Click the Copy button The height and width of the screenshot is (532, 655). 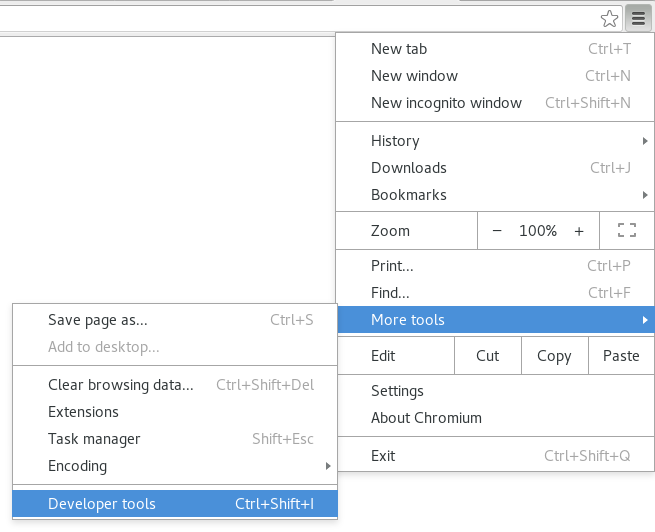tap(553, 356)
